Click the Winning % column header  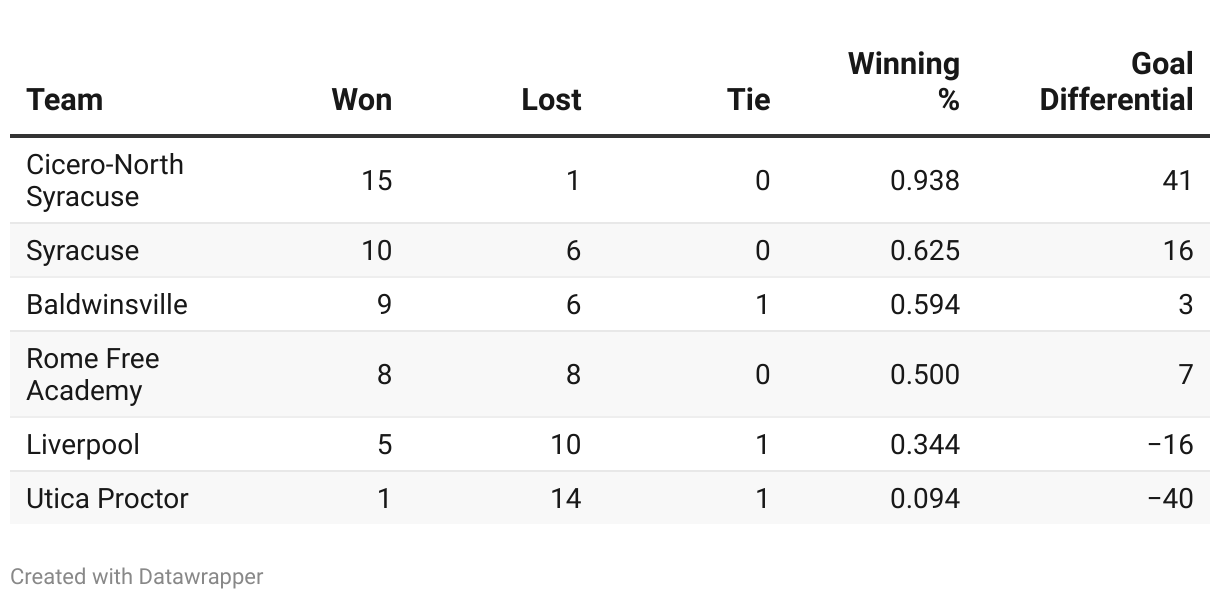click(904, 82)
